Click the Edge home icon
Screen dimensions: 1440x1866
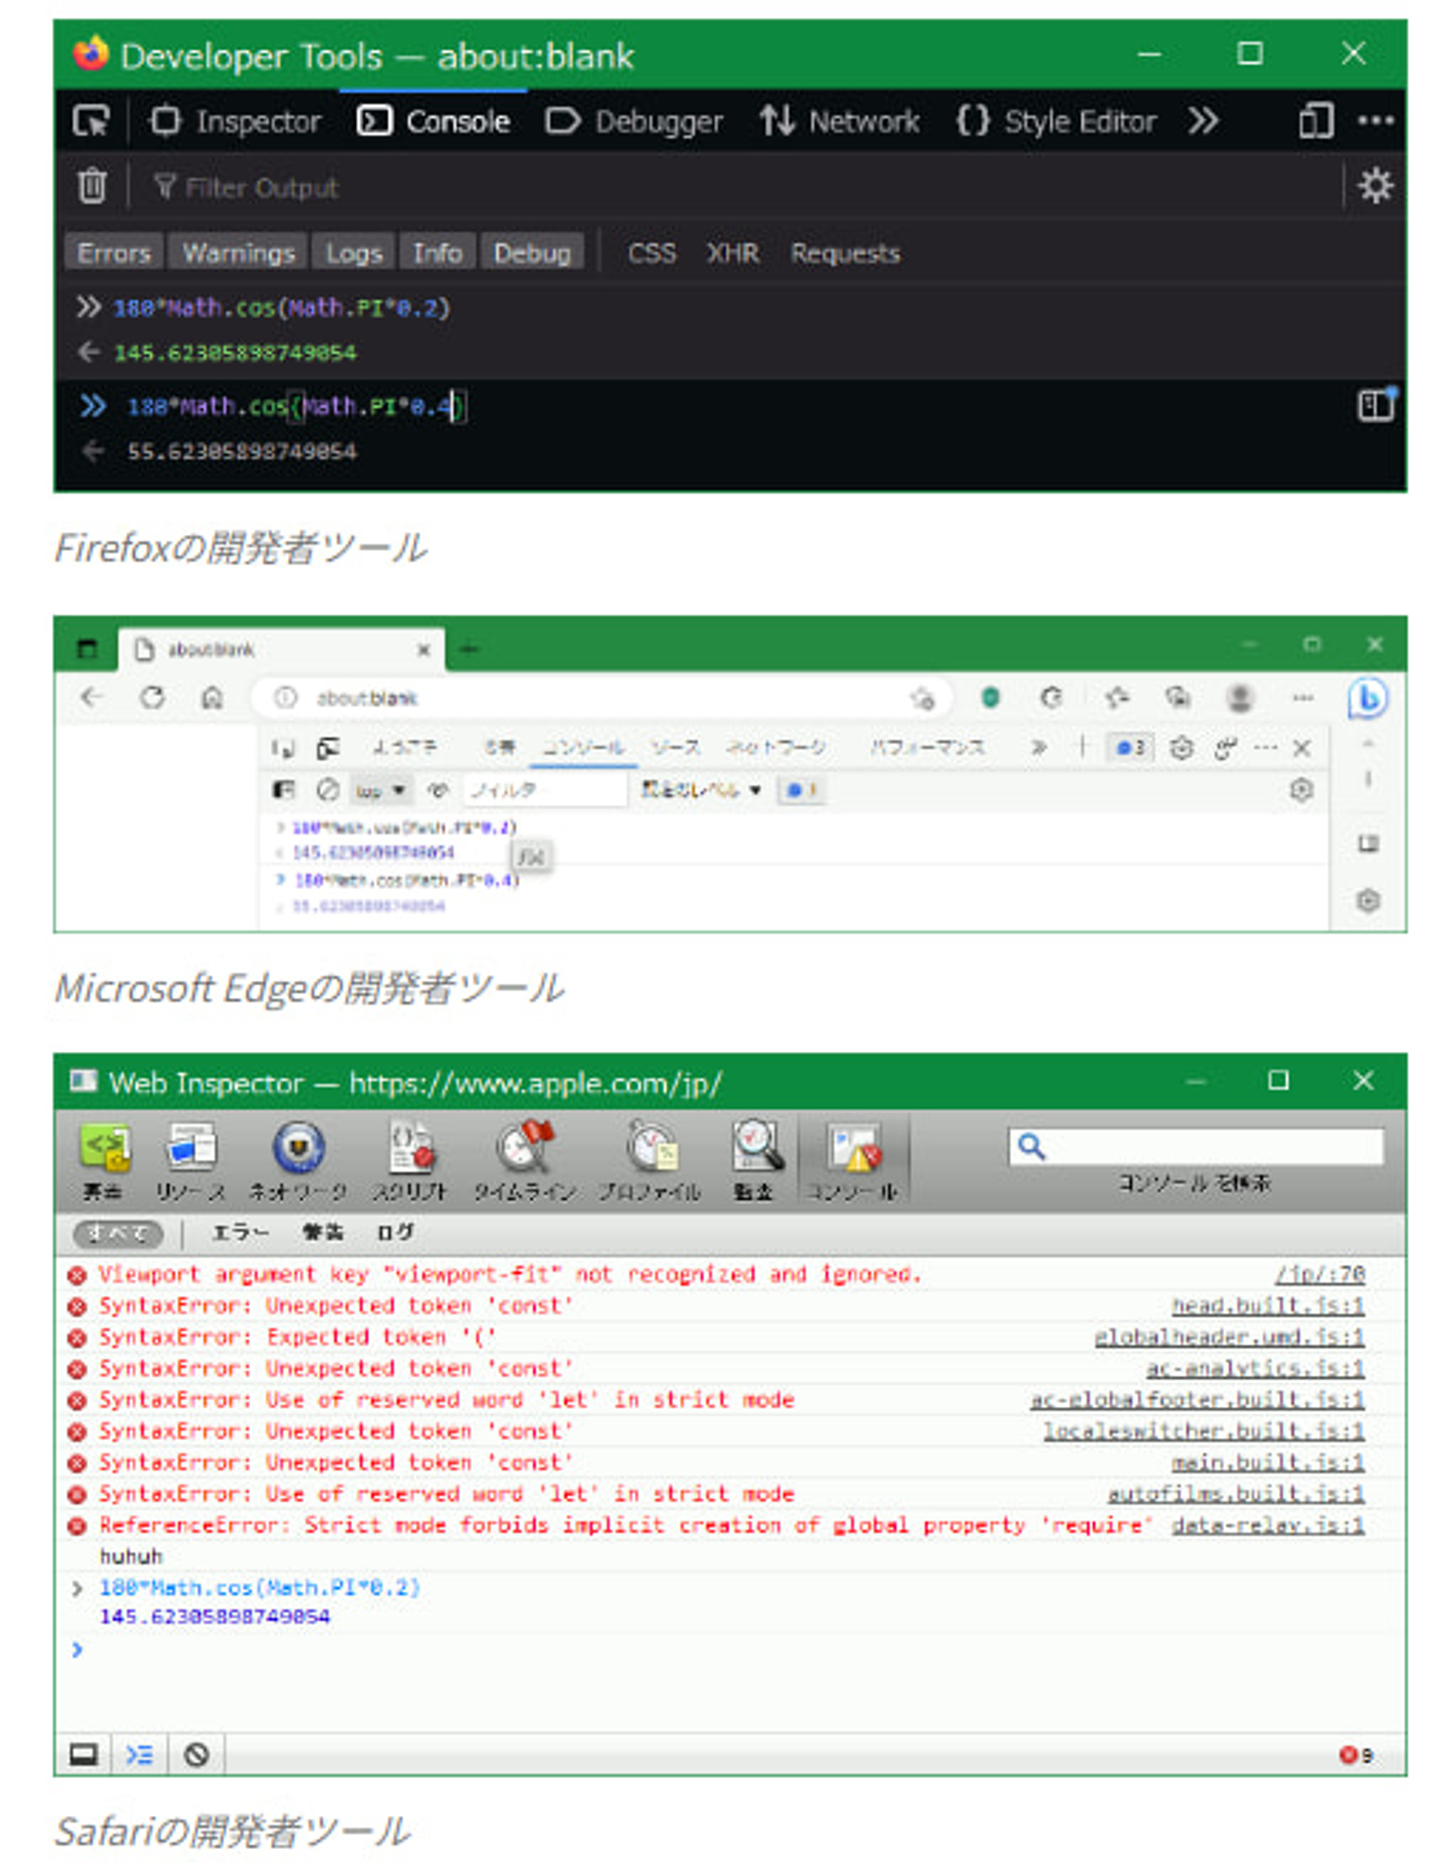coord(212,697)
